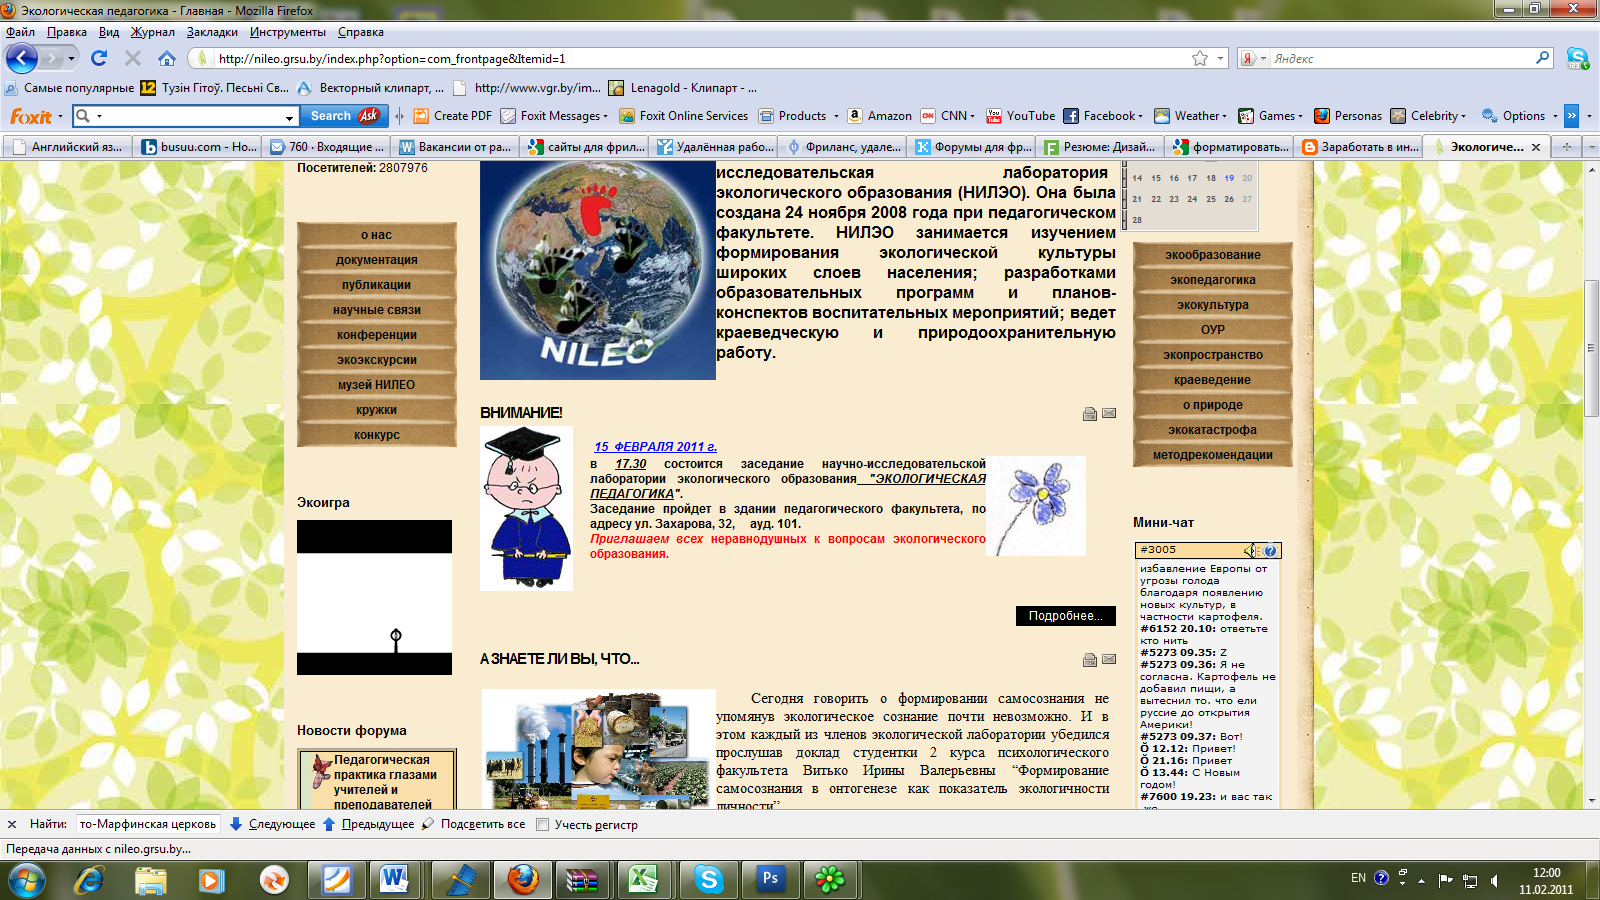Enable the Учесть регистр checkbox
The image size is (1600, 900).
(x=543, y=825)
